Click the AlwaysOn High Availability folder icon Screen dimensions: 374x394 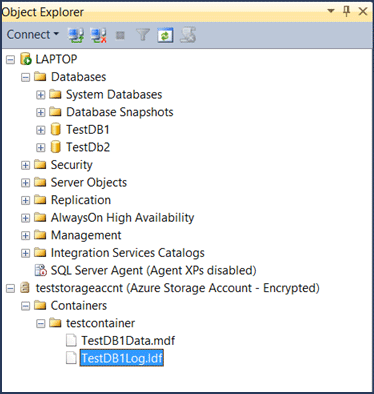[x=40, y=217]
